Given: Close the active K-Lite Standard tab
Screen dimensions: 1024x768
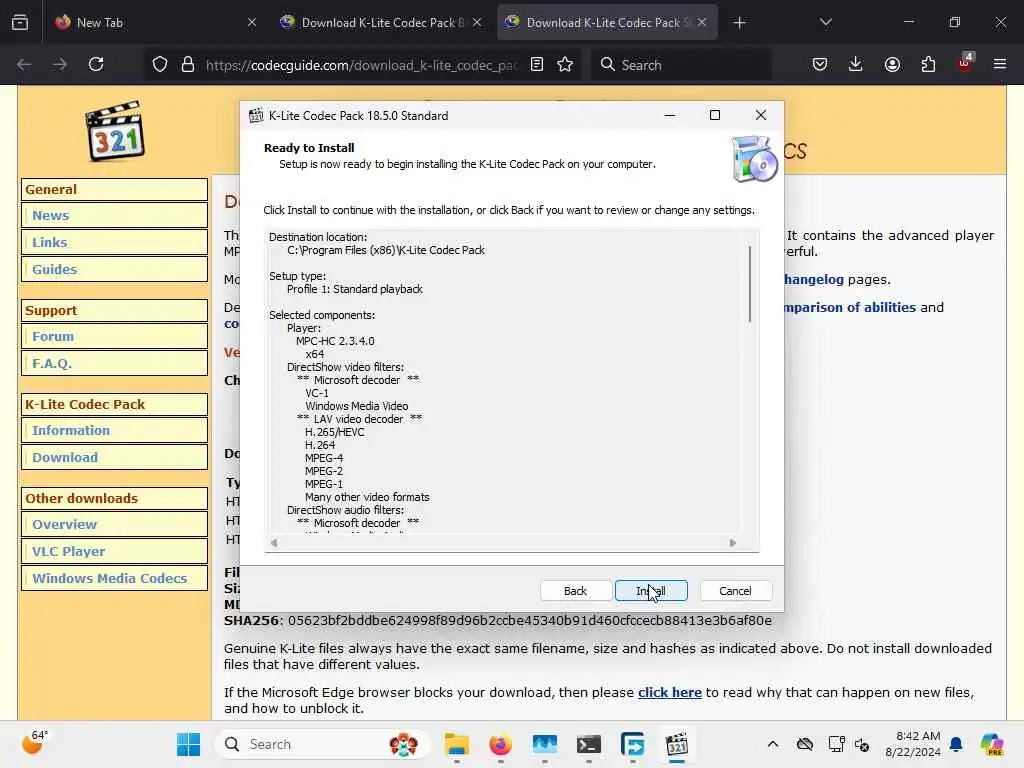Looking at the screenshot, I should [x=702, y=22].
